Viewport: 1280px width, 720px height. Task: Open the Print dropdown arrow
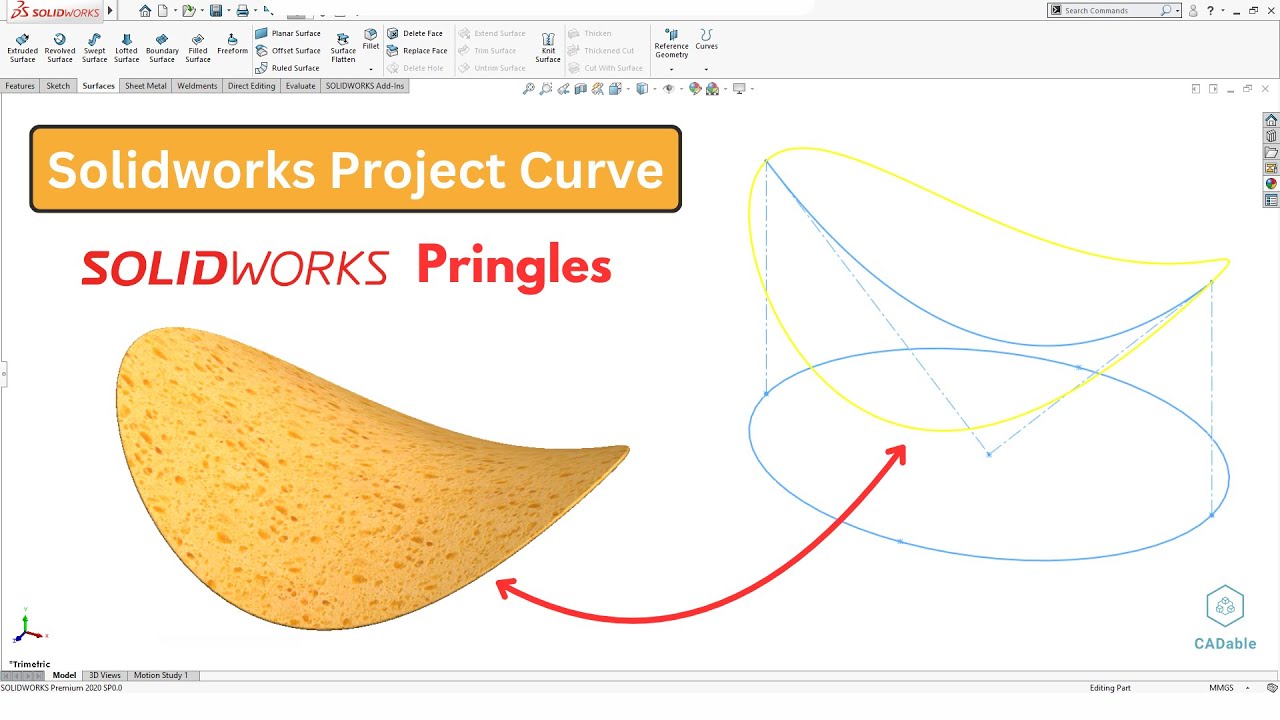(253, 11)
